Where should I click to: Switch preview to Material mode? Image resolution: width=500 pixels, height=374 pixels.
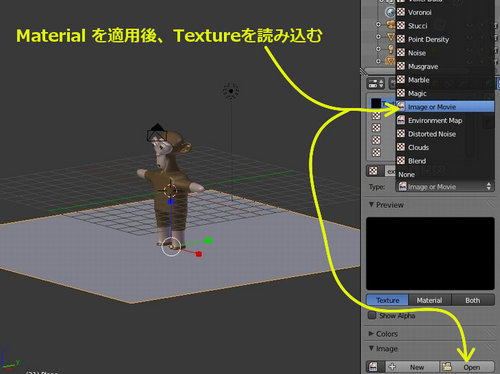pyautogui.click(x=429, y=300)
